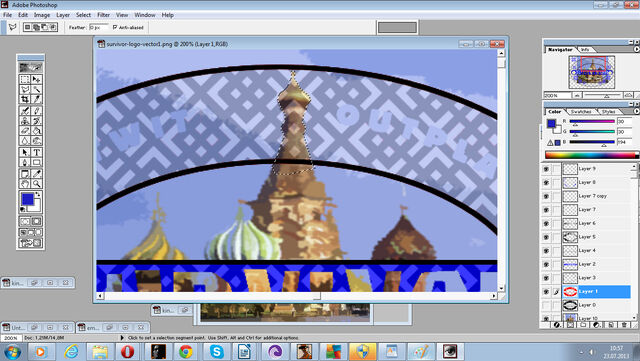Screen dimensions: 640x361
Task: Hide Layer 8 with its eye icon
Action: (546, 183)
